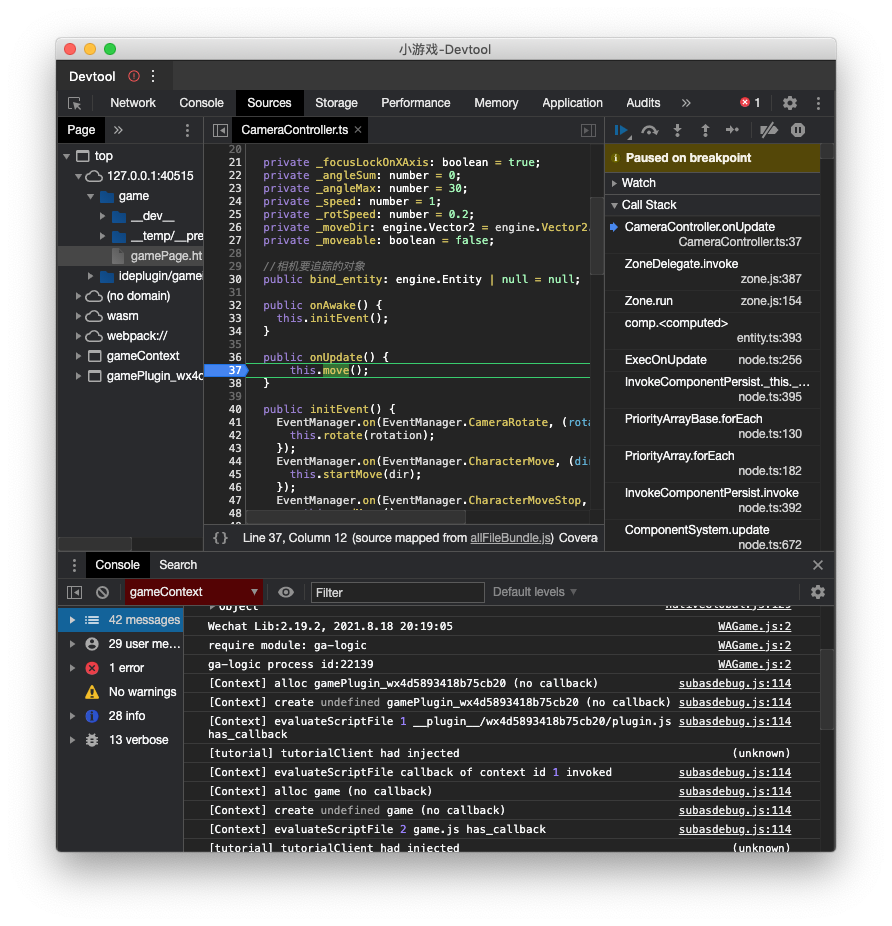Screen dimensions: 892x926
Task: Open the drawer three-dot menu beside Console
Action: point(74,565)
